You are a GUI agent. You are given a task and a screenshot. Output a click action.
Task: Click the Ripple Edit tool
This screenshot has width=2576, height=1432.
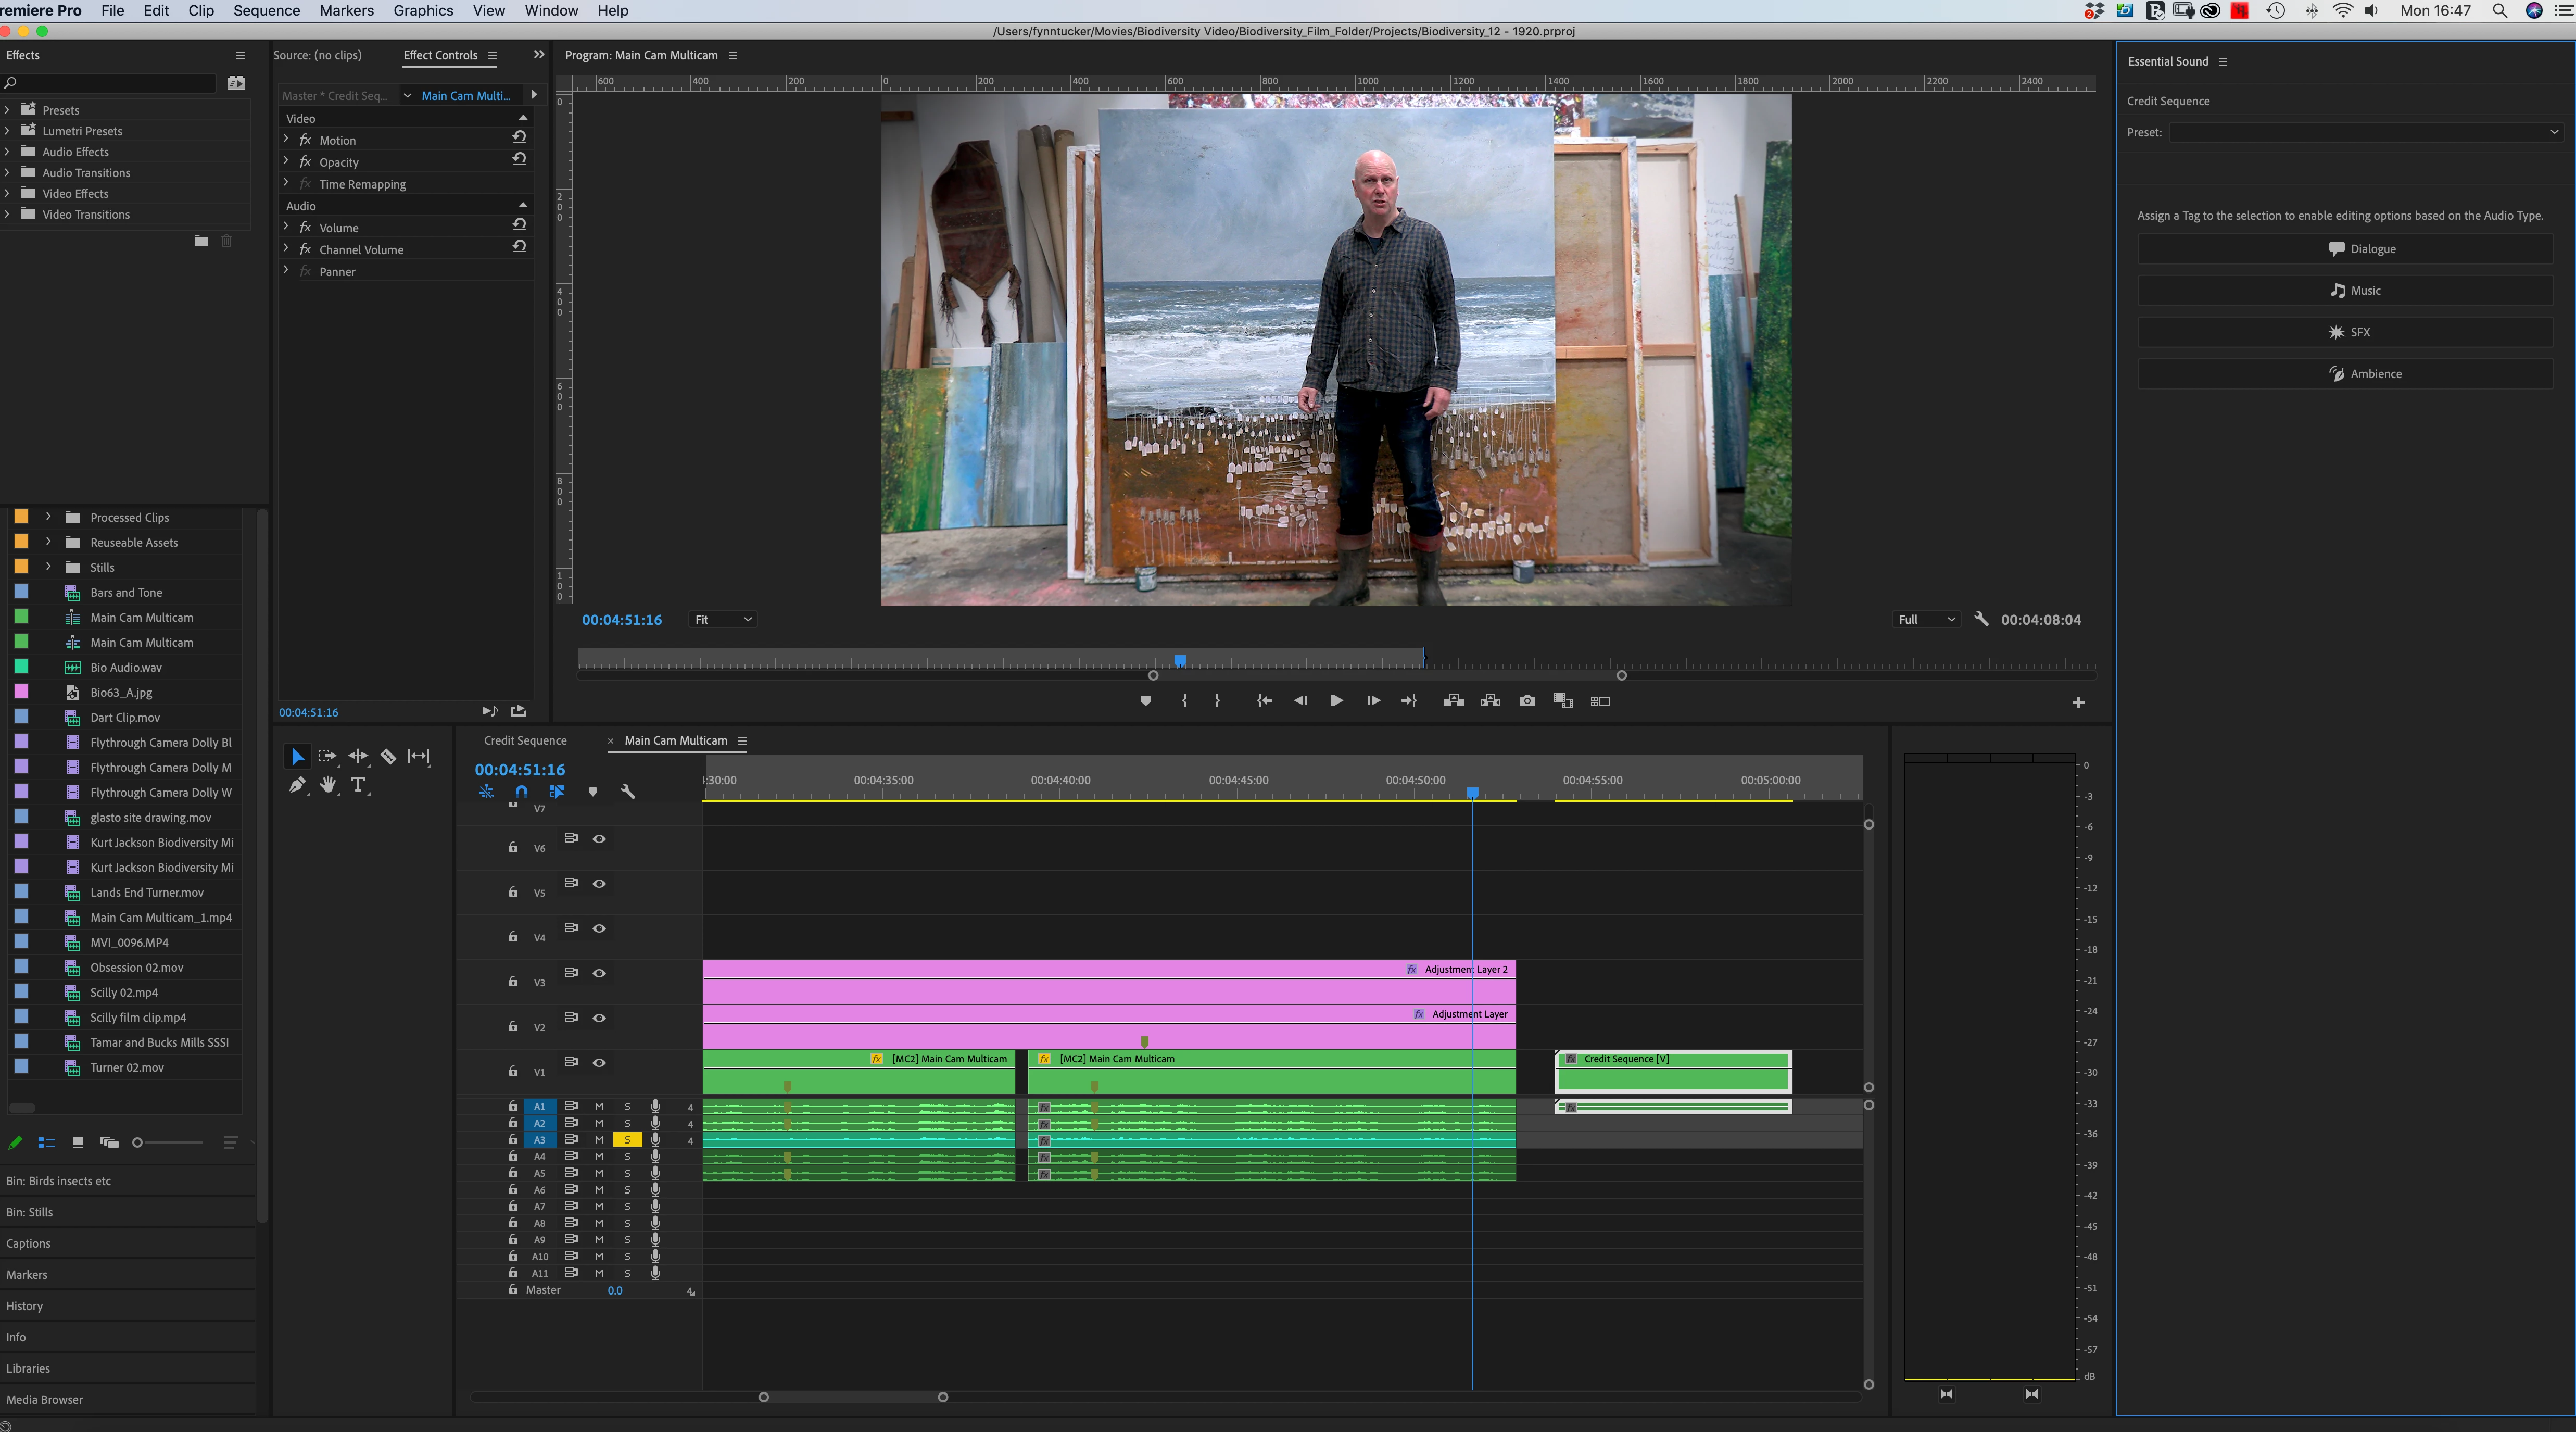coord(358,756)
